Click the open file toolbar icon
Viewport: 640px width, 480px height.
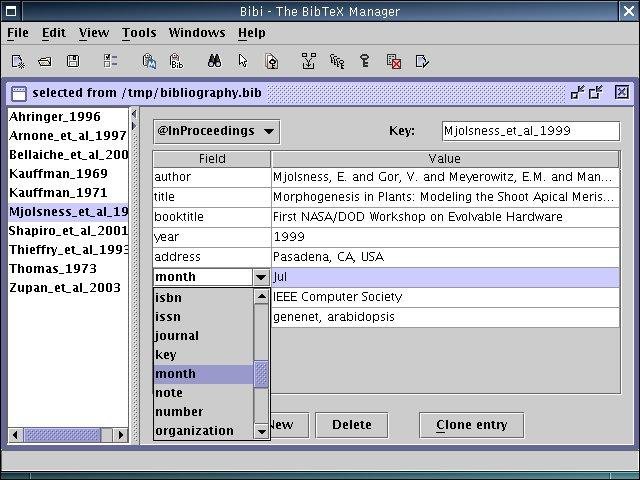pyautogui.click(x=45, y=61)
